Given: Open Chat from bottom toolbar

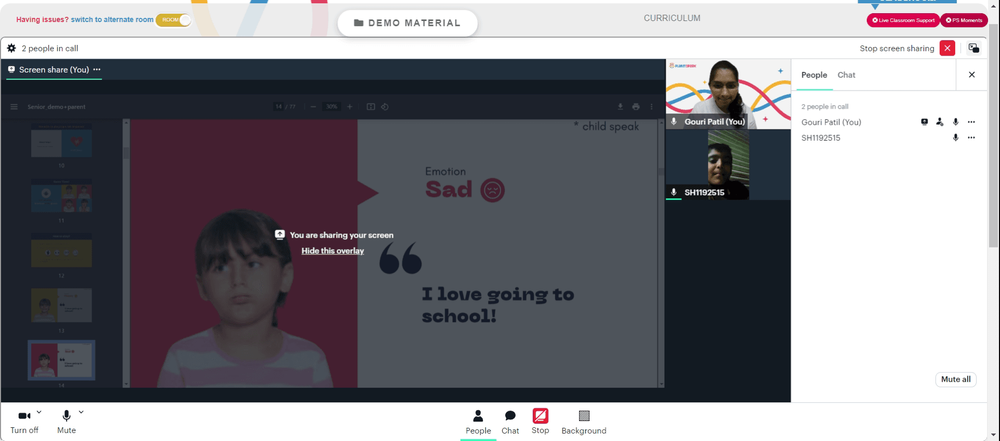Looking at the screenshot, I should [510, 422].
